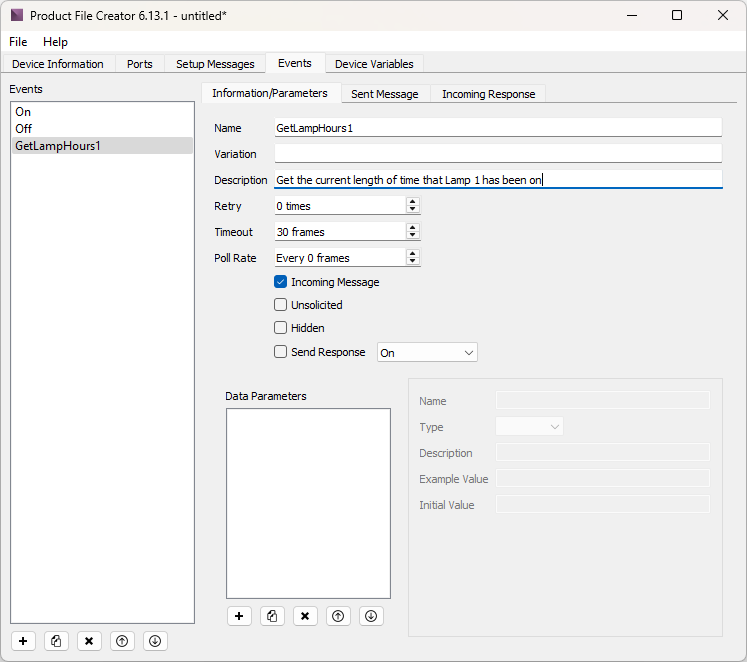Open the Sent Message tab
This screenshot has width=747, height=662.
[x=384, y=94]
